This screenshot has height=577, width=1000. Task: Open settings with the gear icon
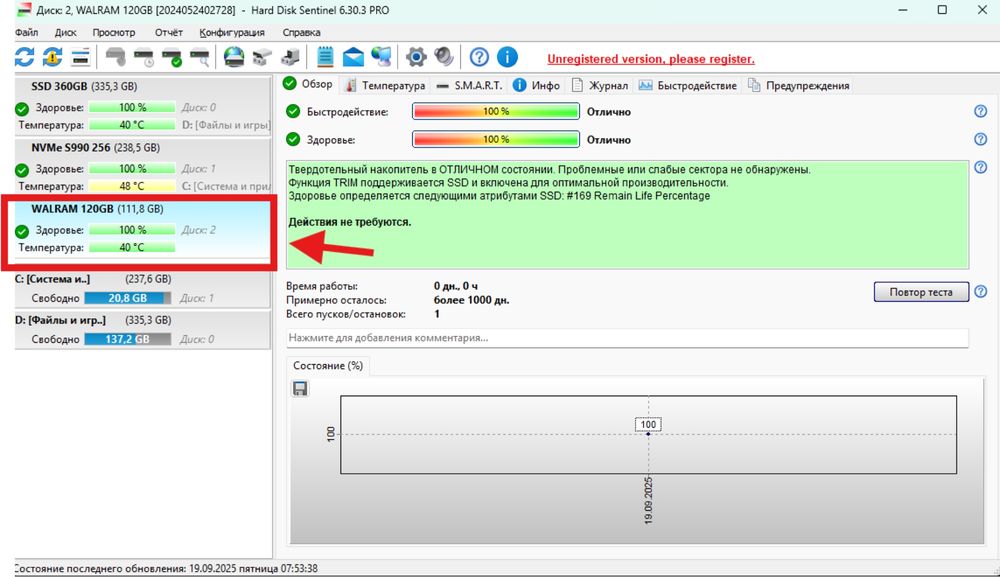416,57
